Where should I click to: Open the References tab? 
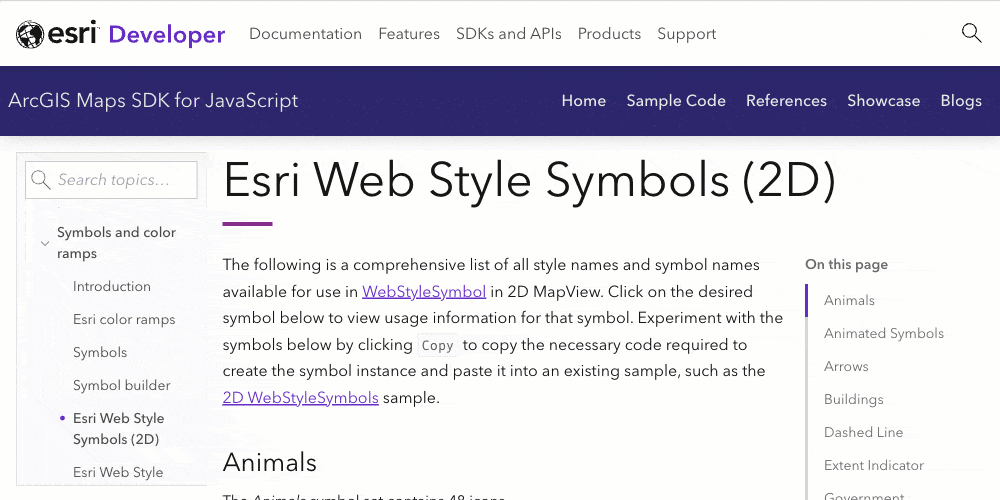tap(786, 101)
